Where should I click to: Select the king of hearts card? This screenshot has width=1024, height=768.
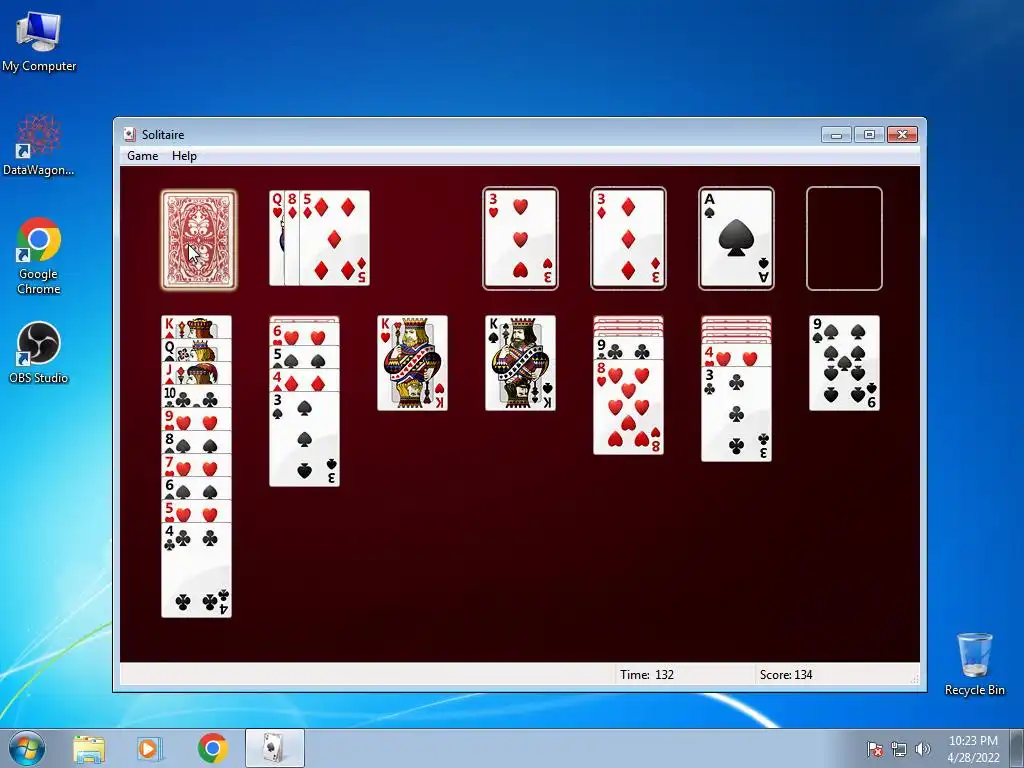[x=412, y=363]
